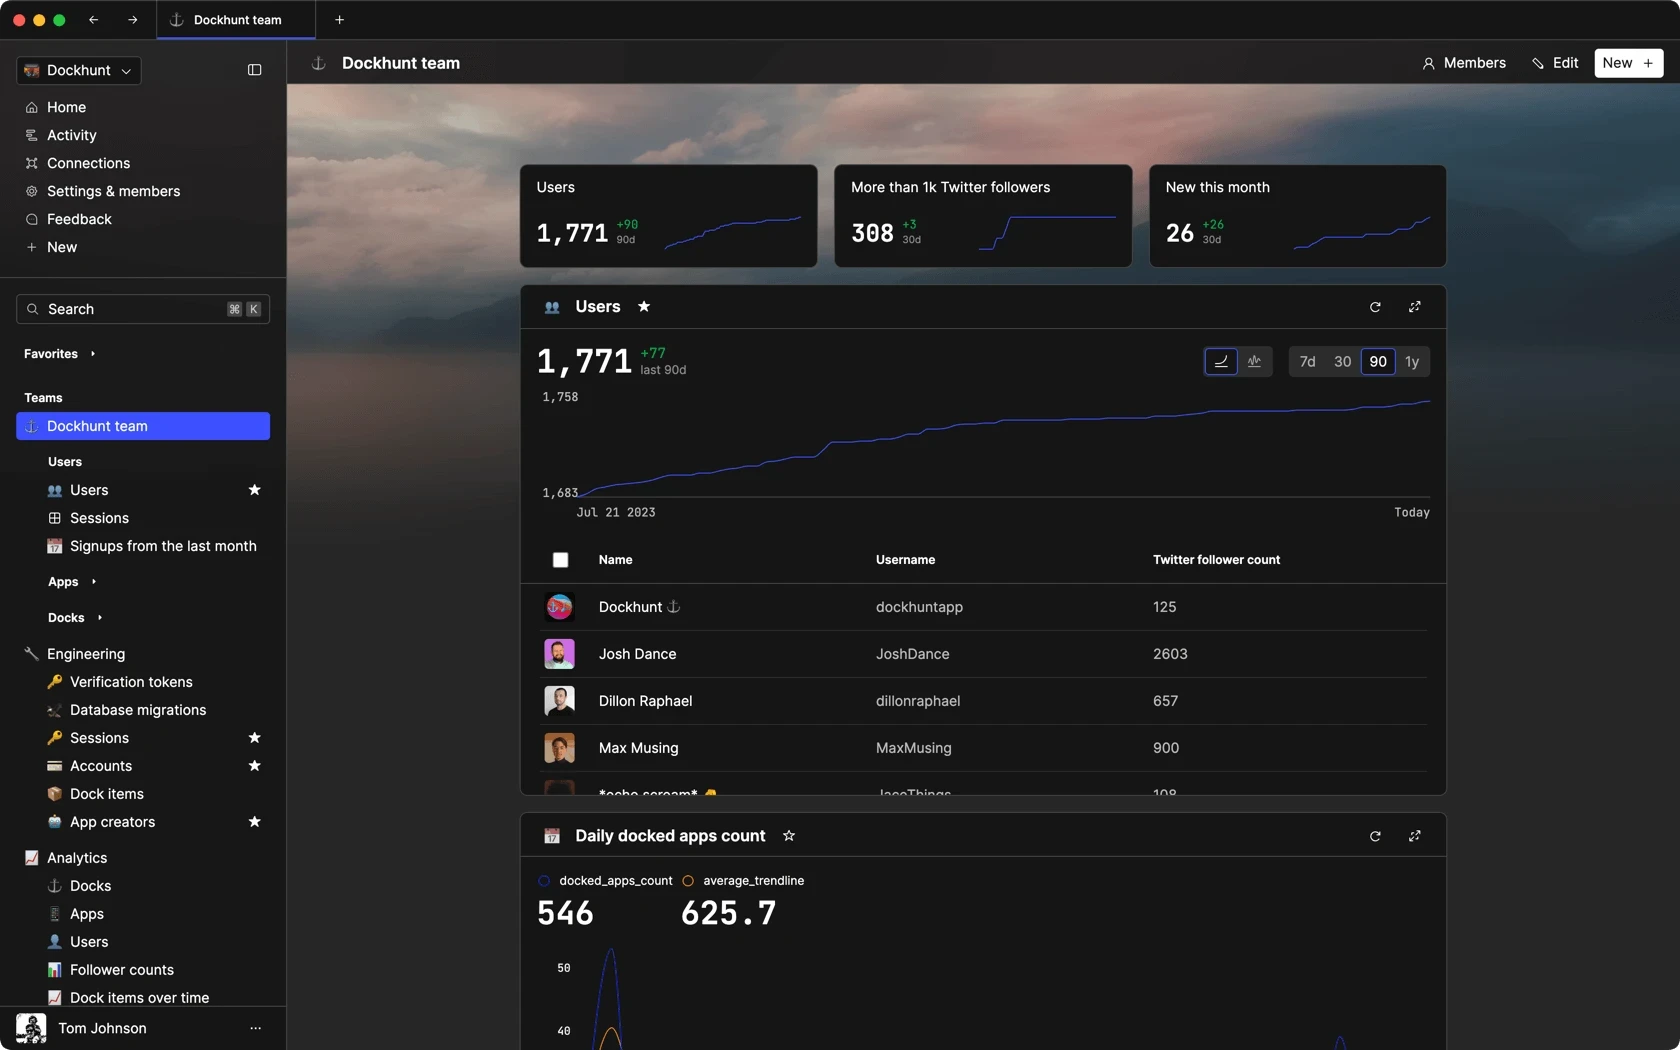The height and width of the screenshot is (1050, 1680).
Task: Open Follower counts under Analytics
Action: coord(122,970)
